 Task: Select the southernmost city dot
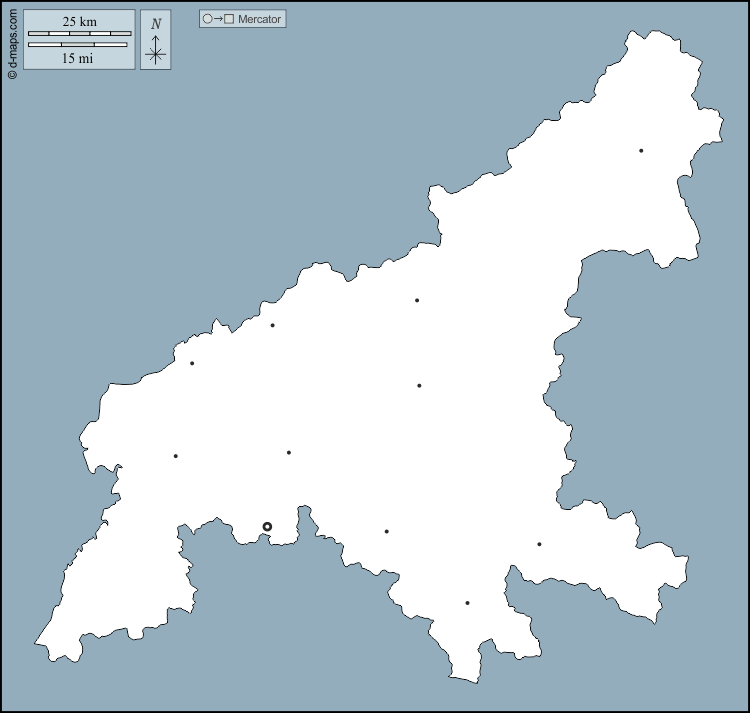[x=467, y=603]
